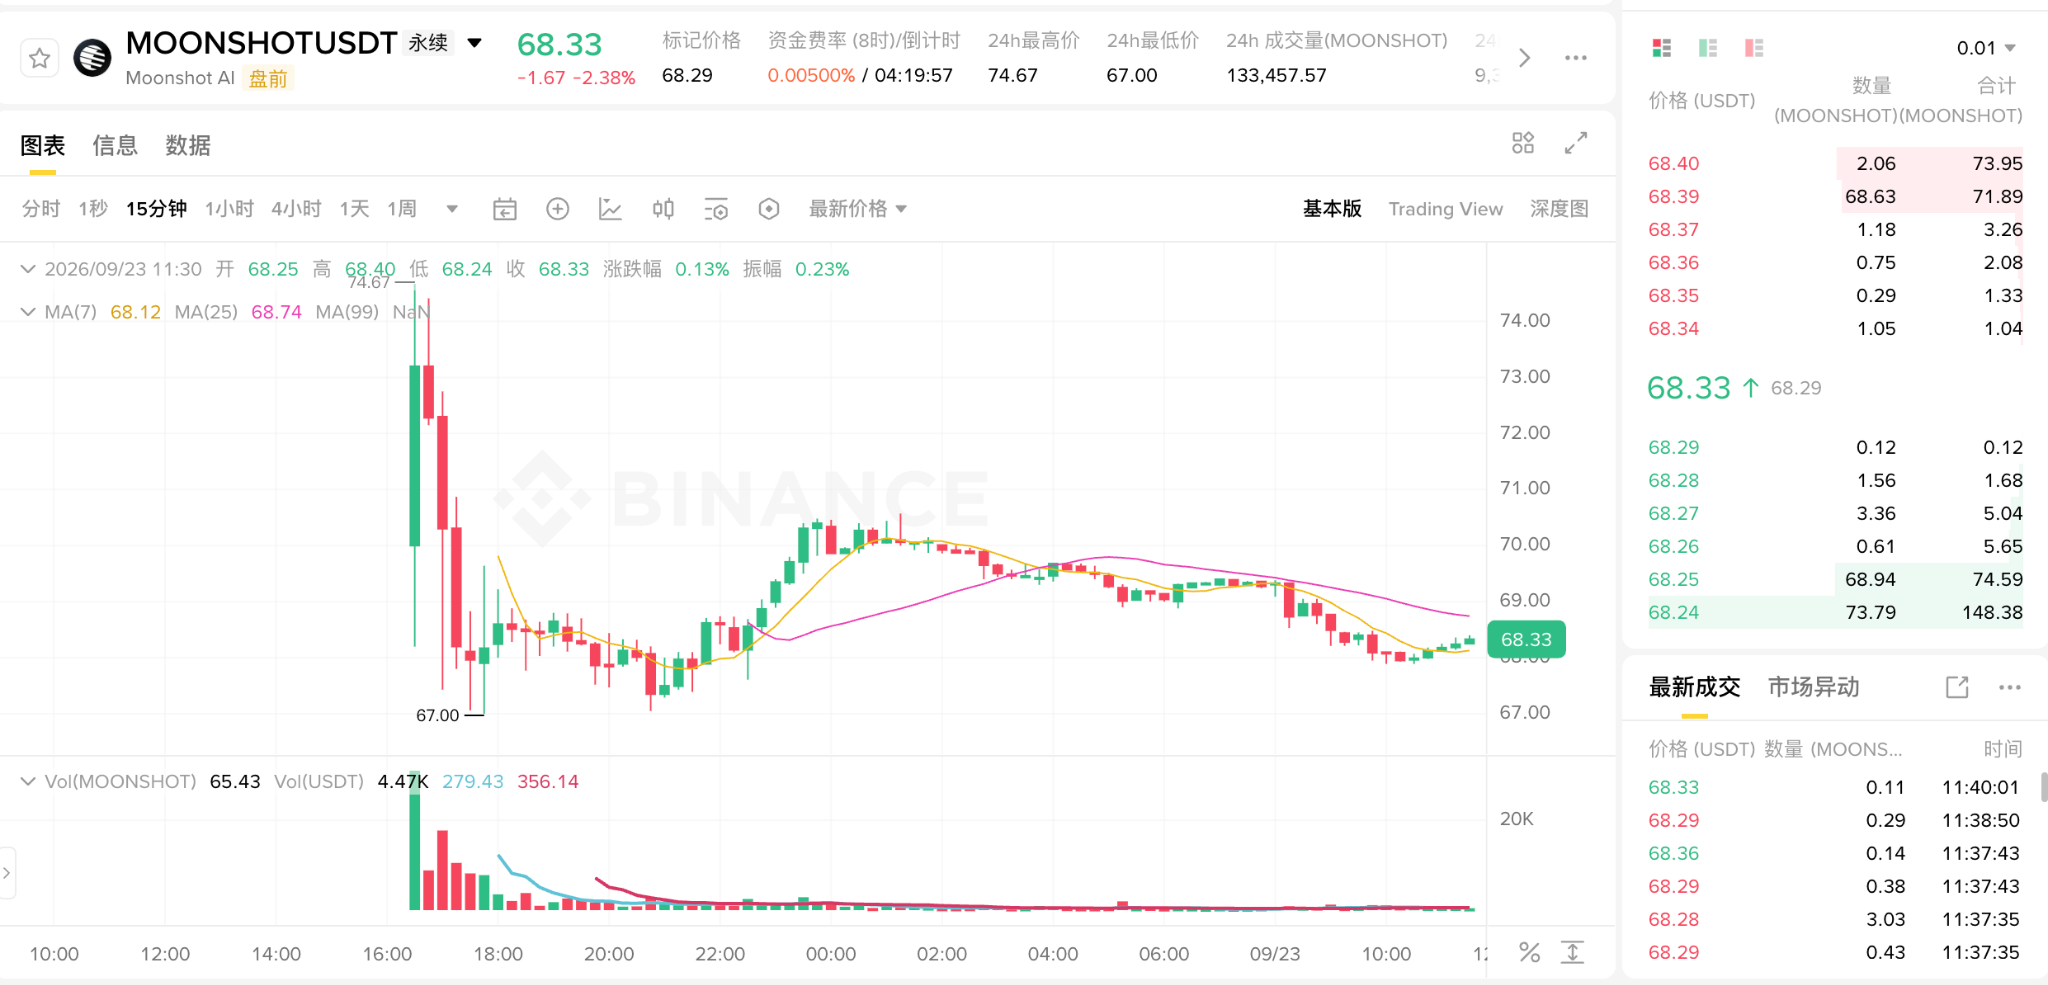This screenshot has height=985, width=2048.
Task: Select the 15分钟 interval
Action: 156,209
